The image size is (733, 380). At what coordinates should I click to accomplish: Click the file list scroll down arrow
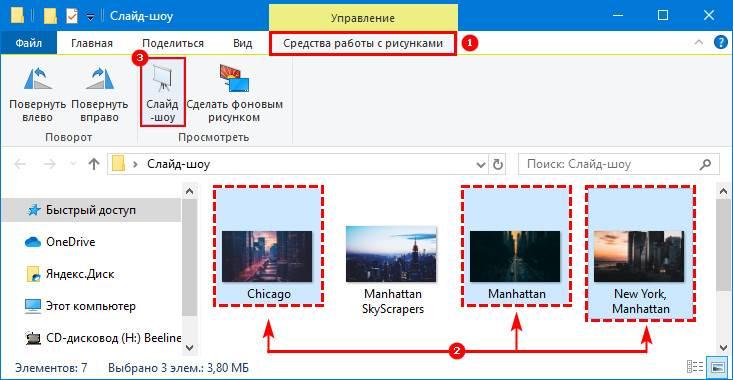coord(724,347)
